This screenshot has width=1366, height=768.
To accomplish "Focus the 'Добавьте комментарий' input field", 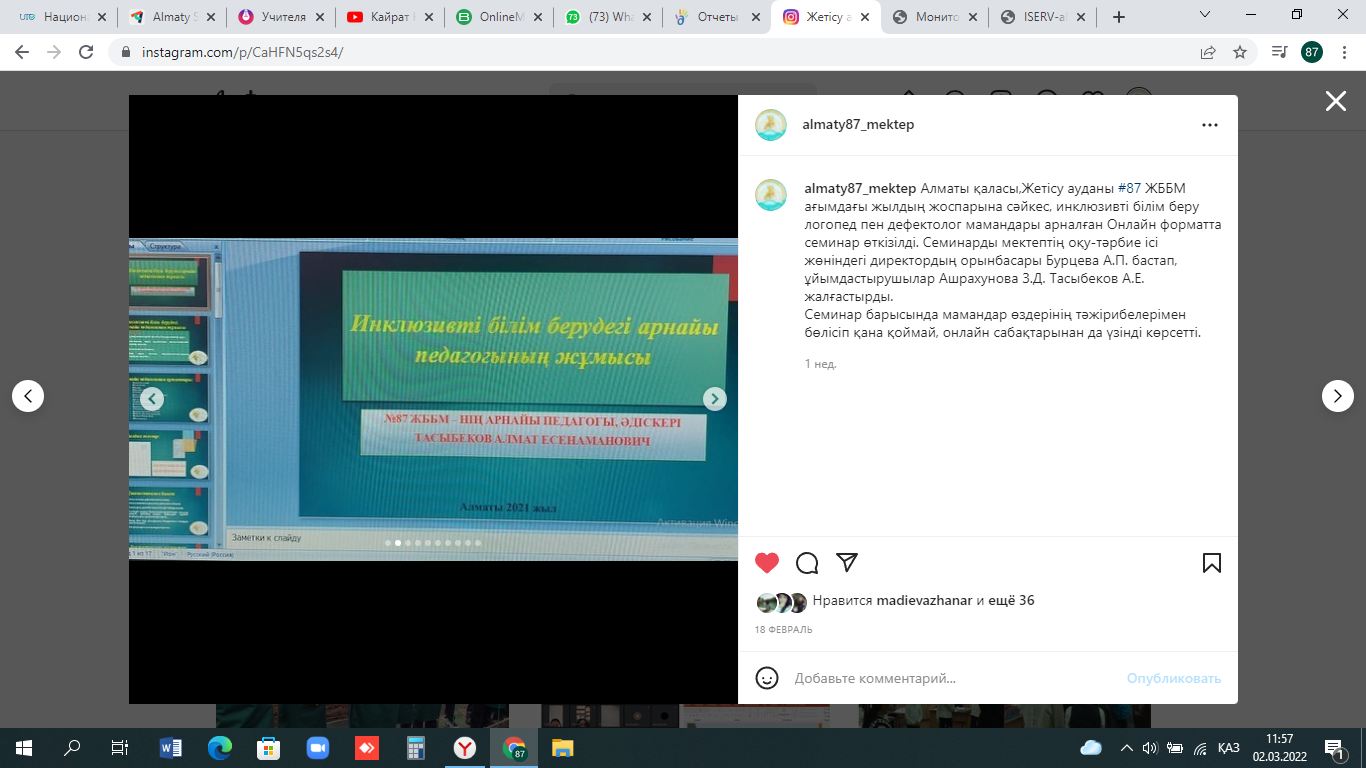I will pyautogui.click(x=950, y=678).
